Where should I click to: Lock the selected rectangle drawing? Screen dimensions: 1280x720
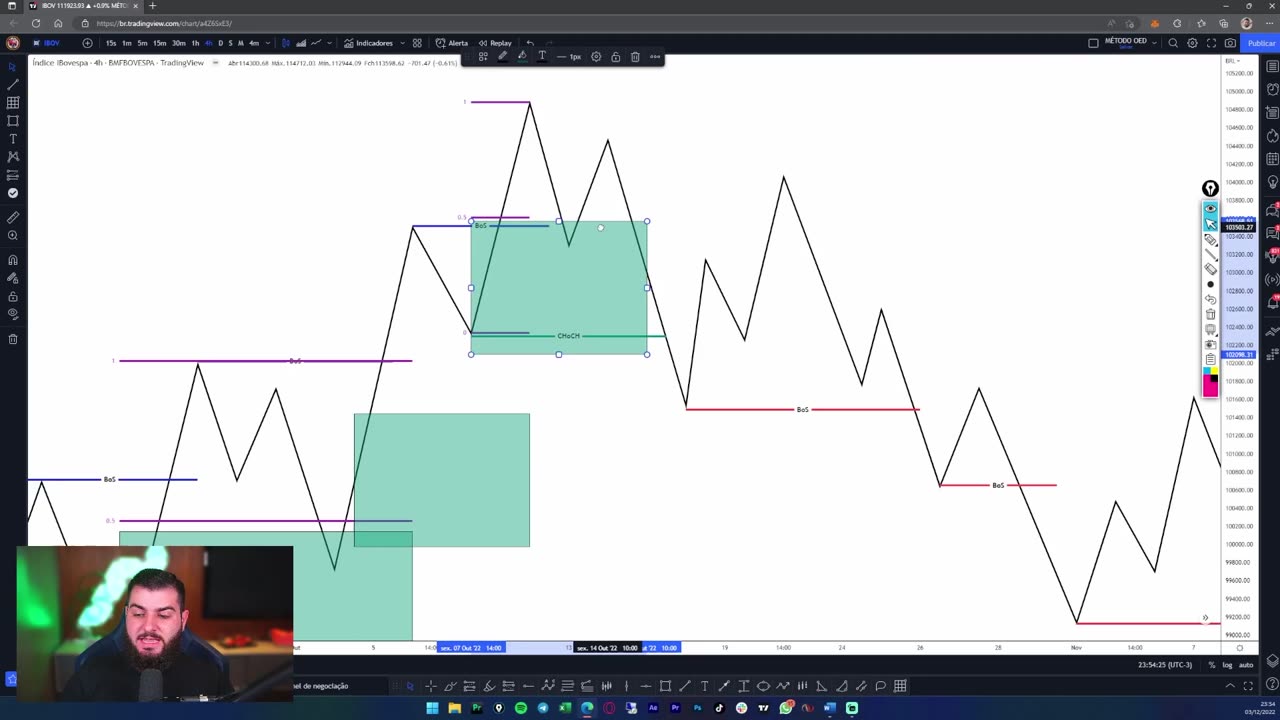point(616,57)
